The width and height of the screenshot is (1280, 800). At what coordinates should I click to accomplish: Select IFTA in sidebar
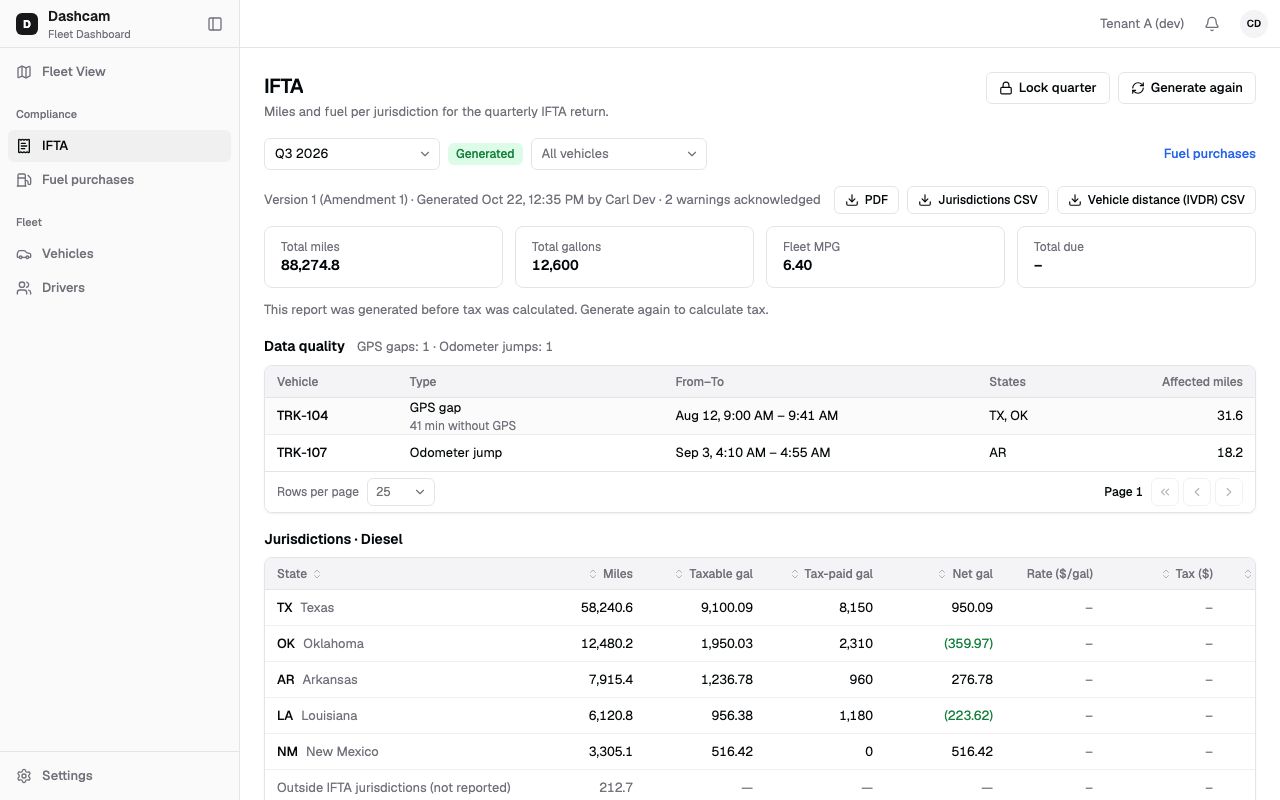(x=119, y=146)
